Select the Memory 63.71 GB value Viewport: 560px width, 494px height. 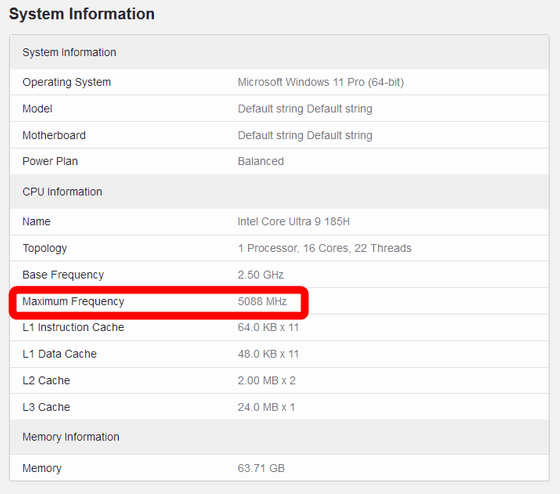(x=261, y=468)
